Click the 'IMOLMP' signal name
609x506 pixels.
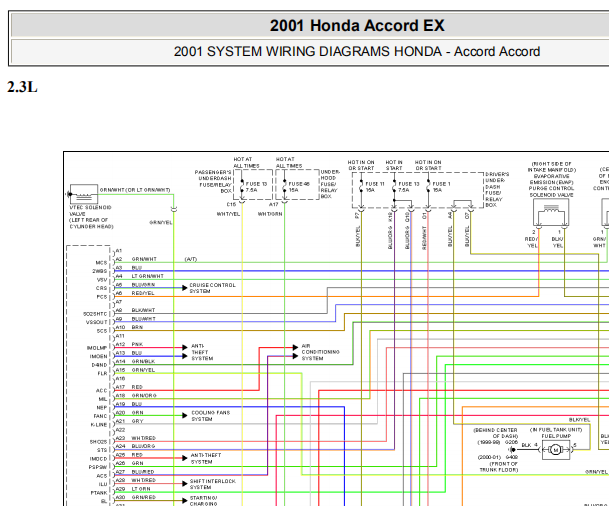point(97,348)
